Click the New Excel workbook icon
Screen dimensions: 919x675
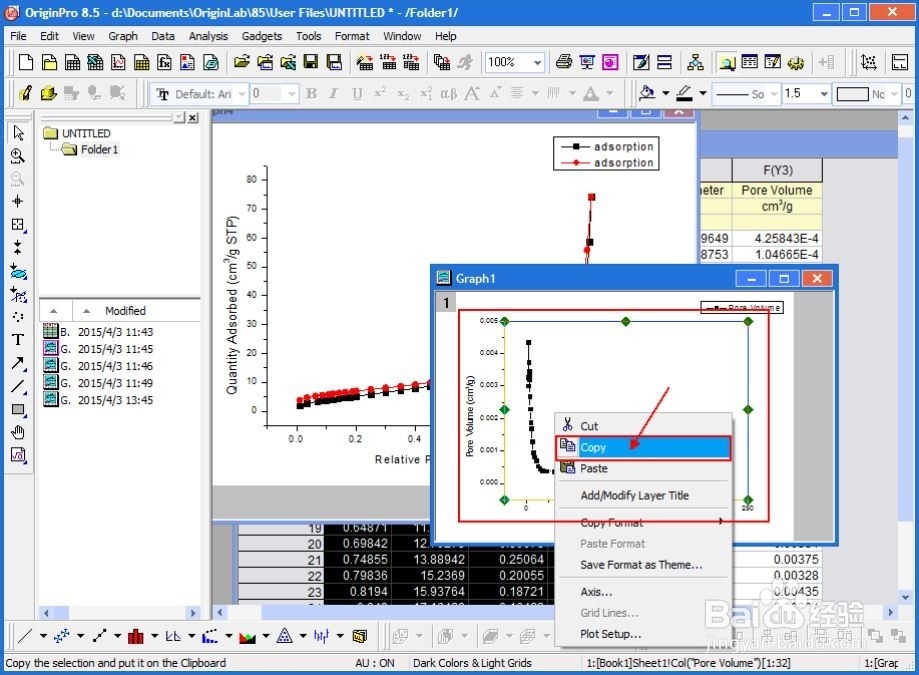(95, 62)
